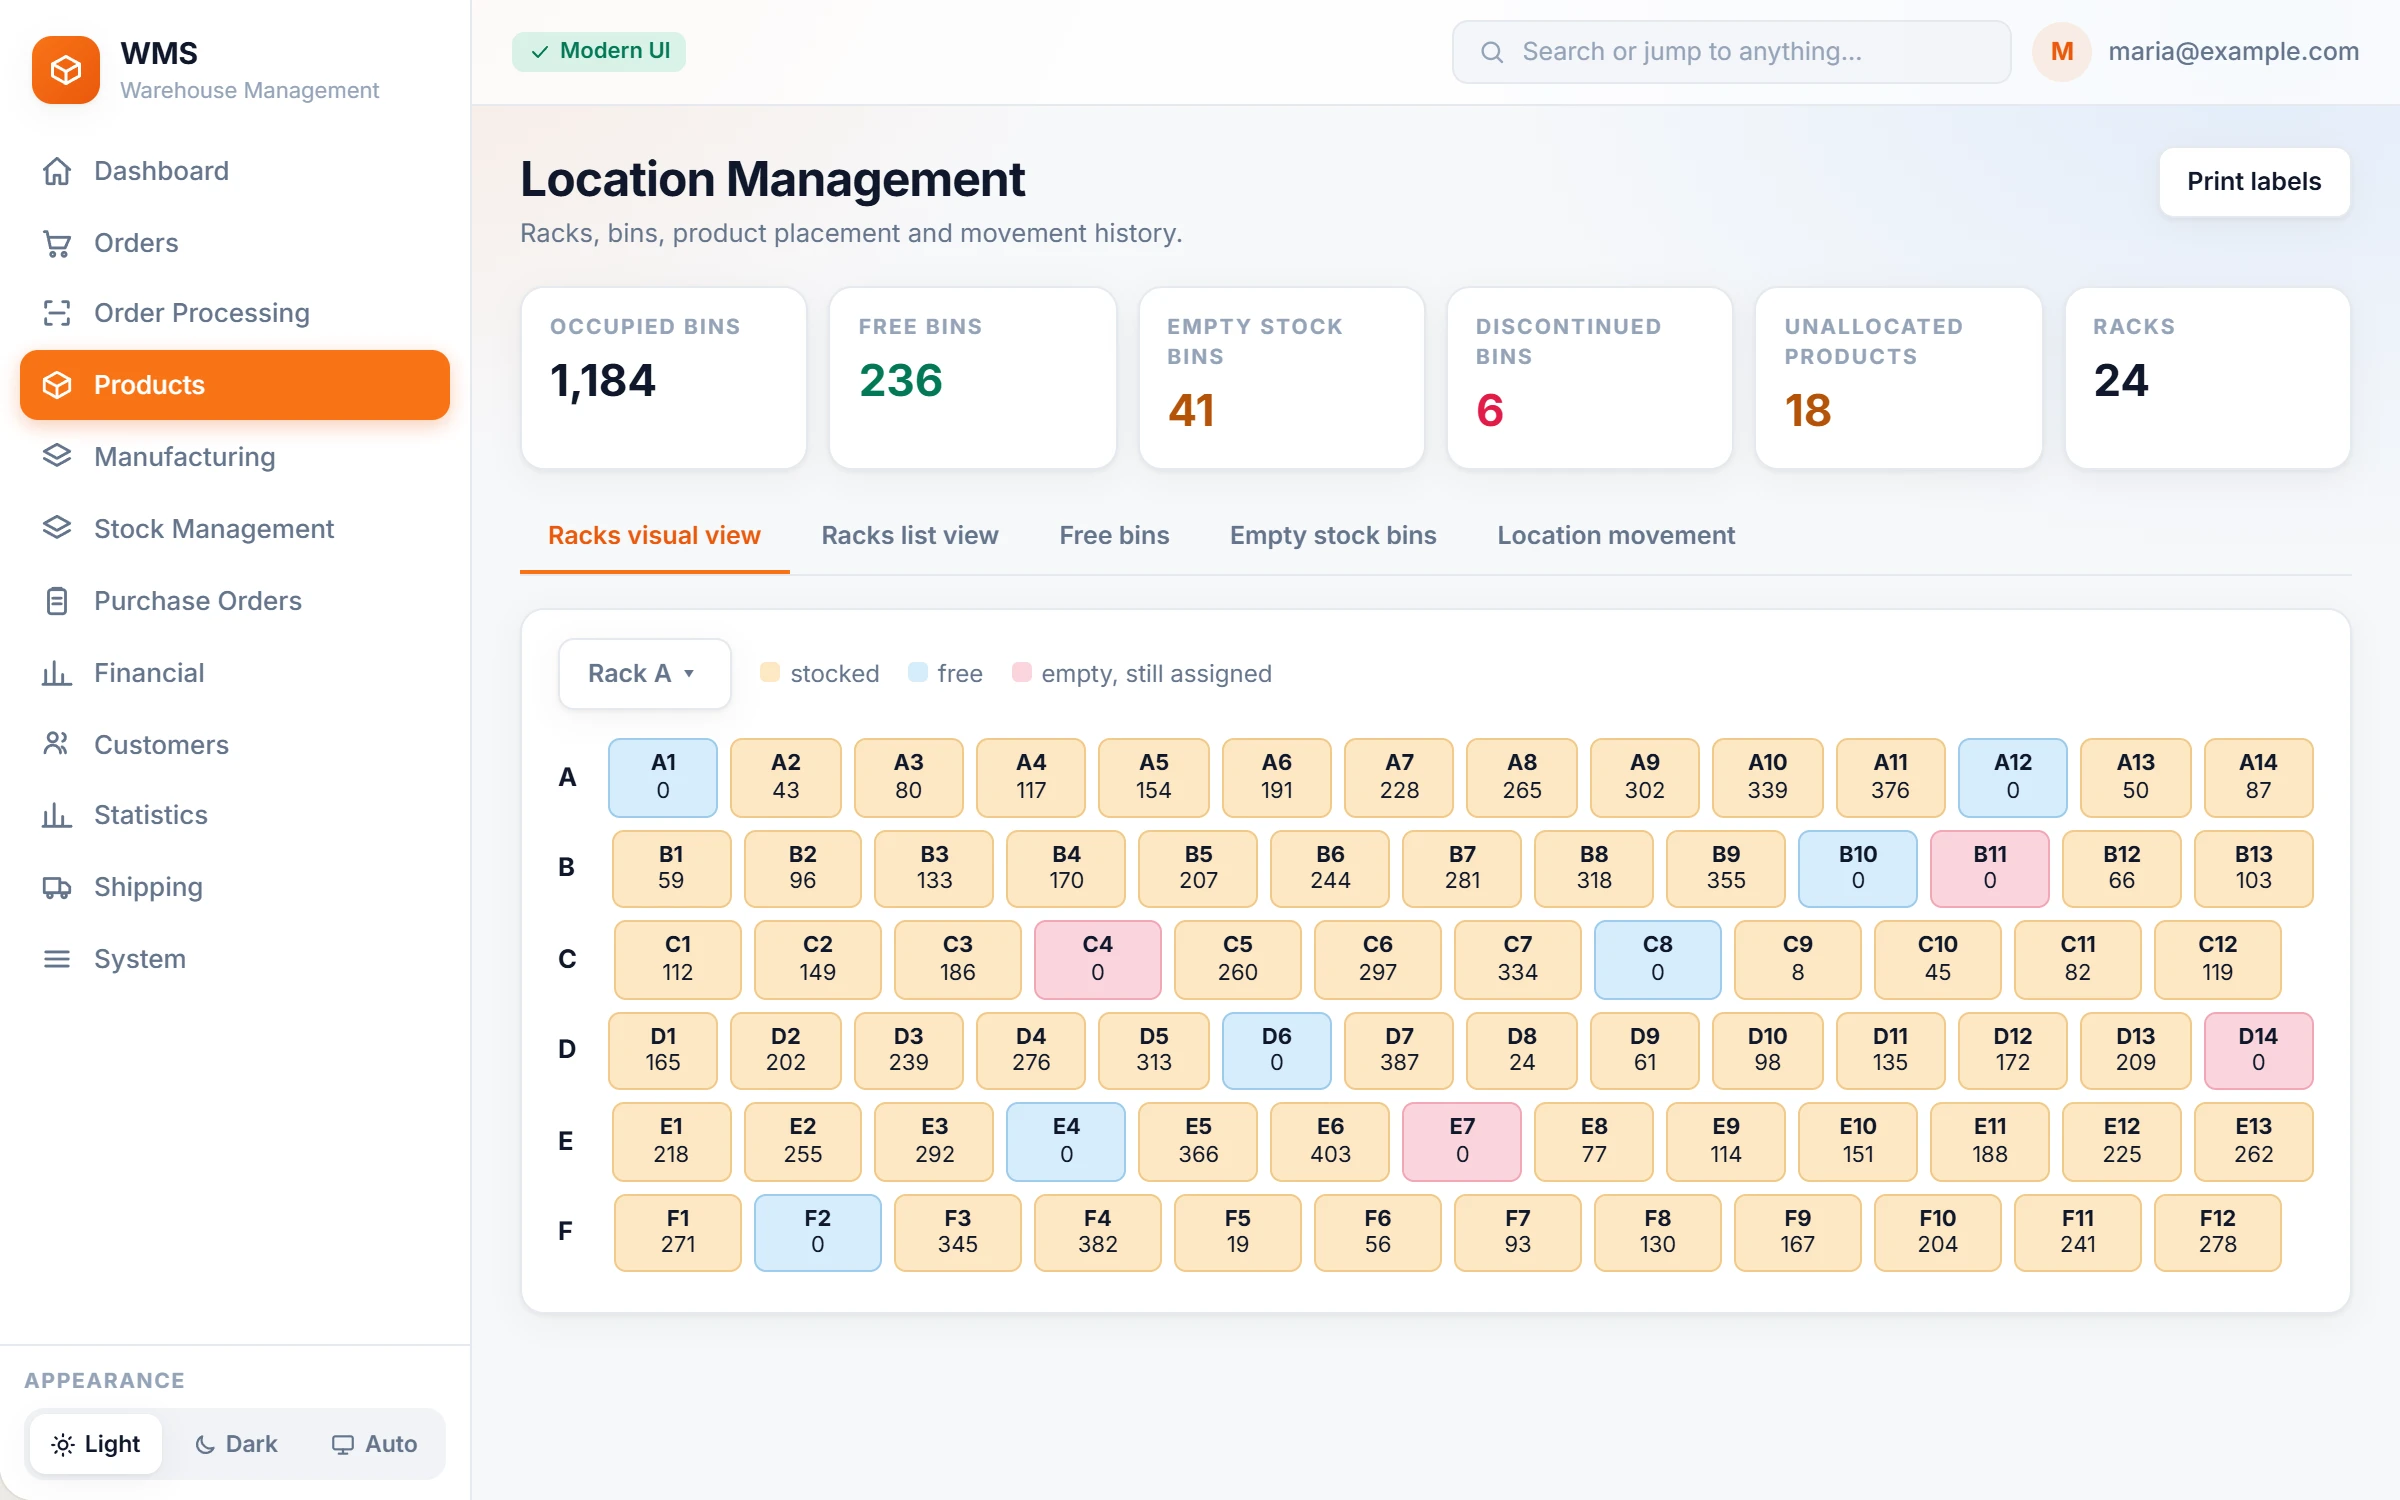Switch appearance to Auto mode
Image resolution: width=2400 pixels, height=1500 pixels.
(x=374, y=1444)
